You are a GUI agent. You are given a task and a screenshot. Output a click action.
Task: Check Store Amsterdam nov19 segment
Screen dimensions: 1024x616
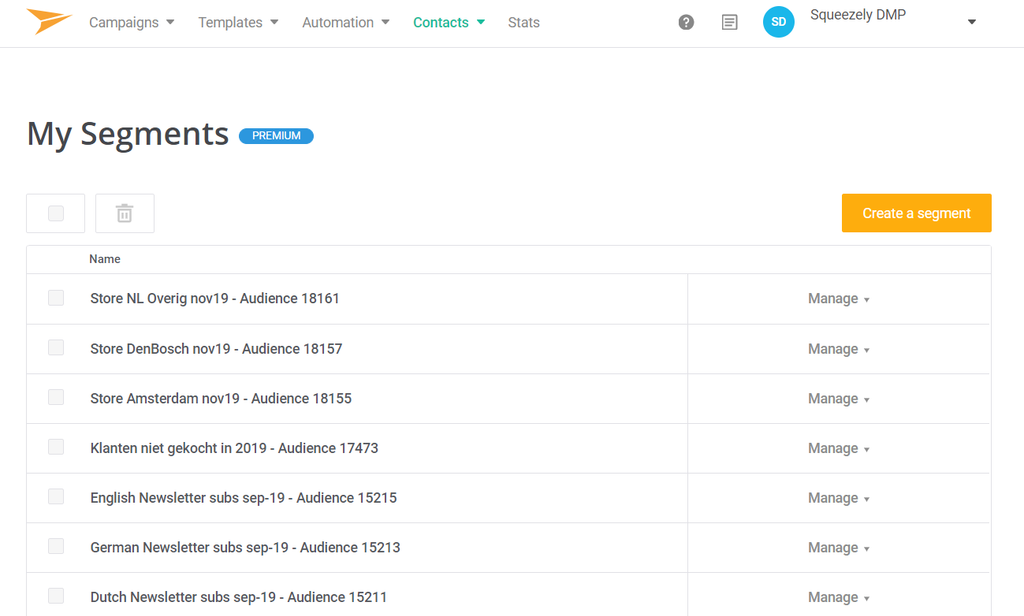coord(56,397)
